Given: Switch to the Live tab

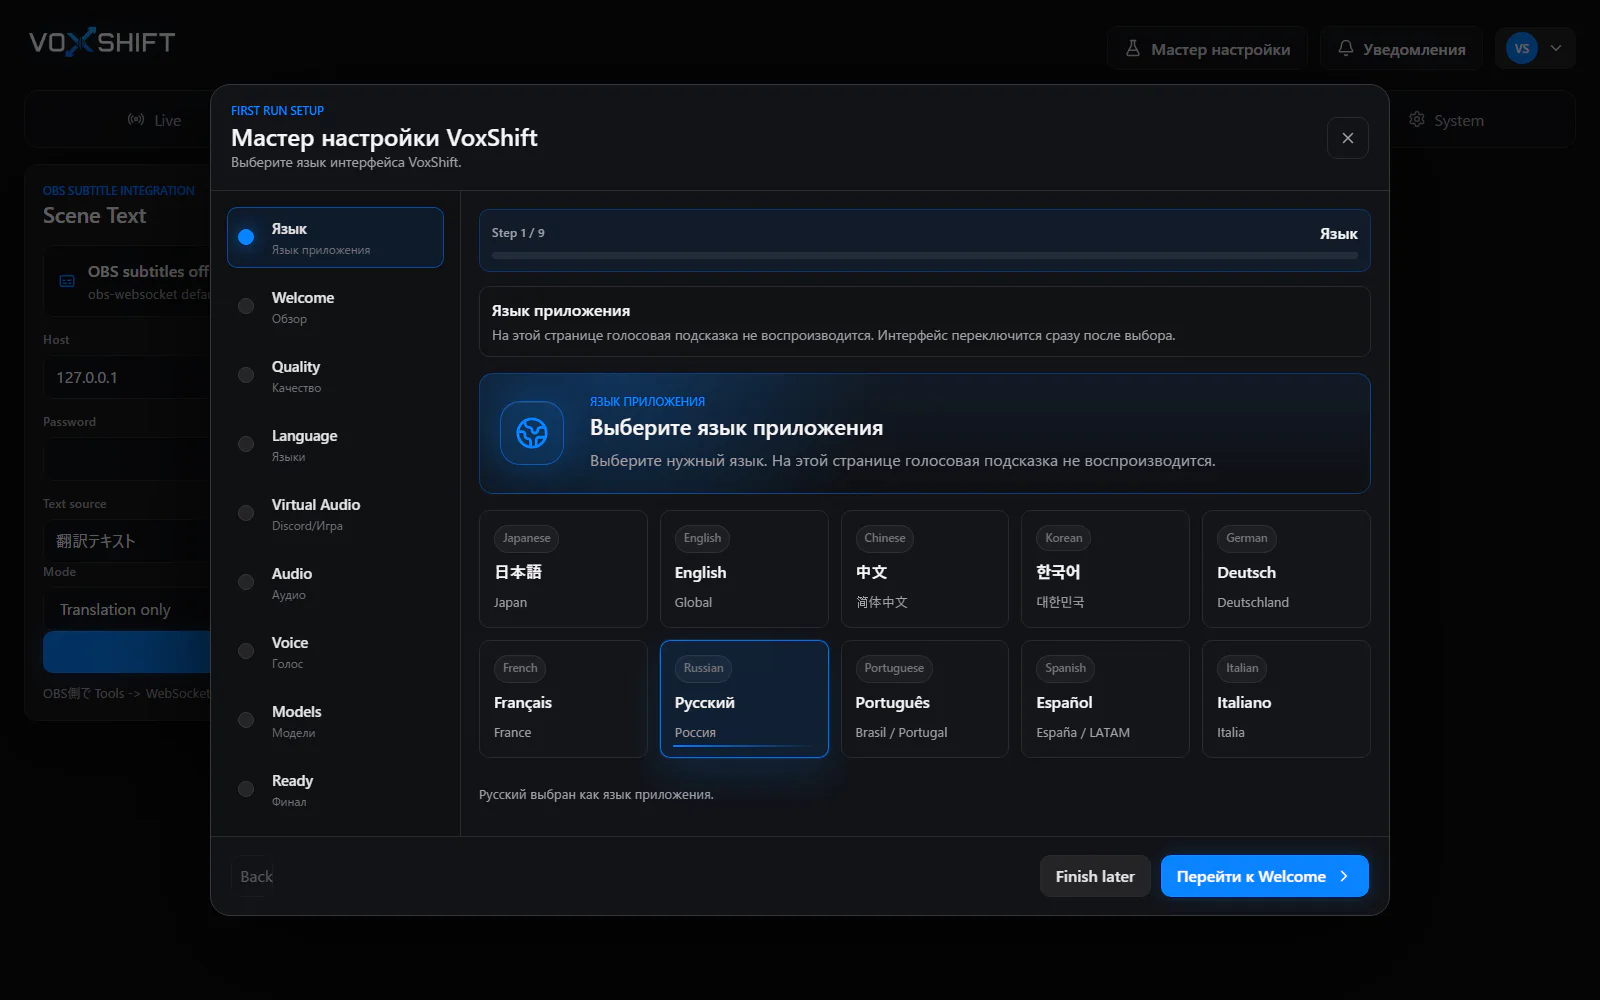Looking at the screenshot, I should [x=154, y=120].
